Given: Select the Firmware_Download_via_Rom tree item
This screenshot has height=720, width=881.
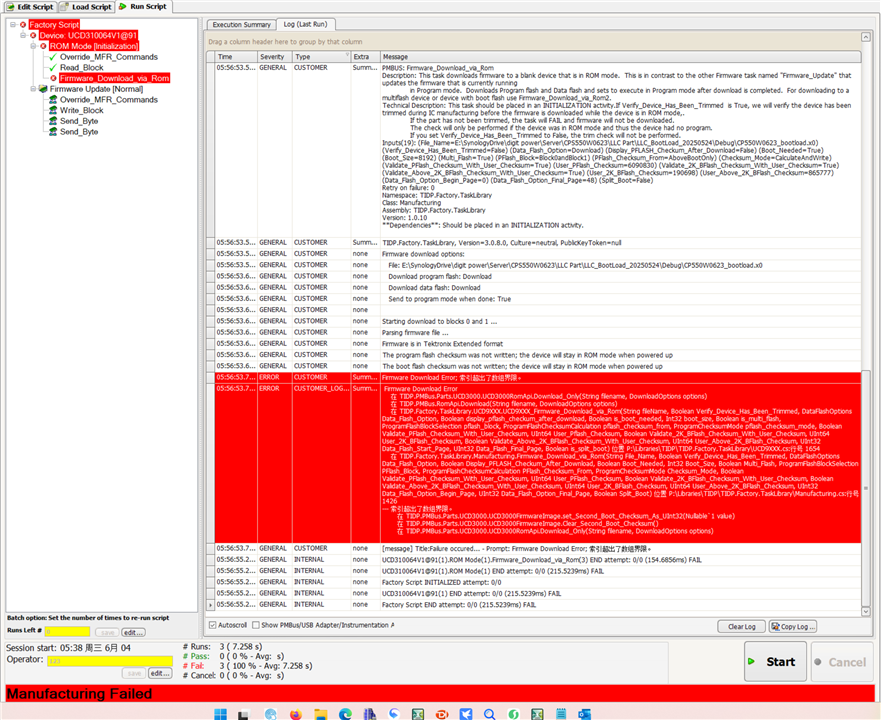Looking at the screenshot, I should tap(114, 78).
